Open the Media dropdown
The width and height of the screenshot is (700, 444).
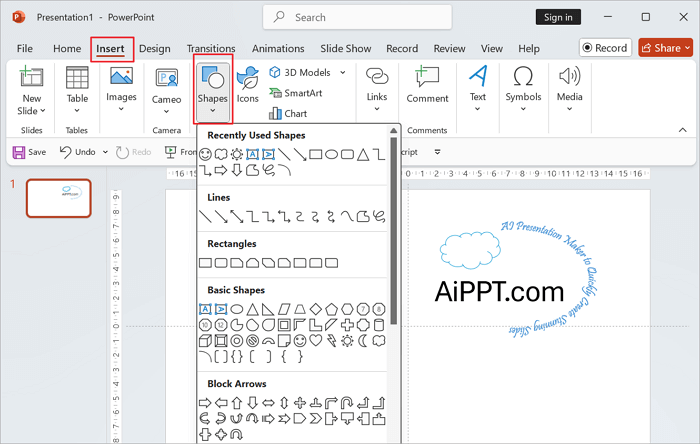[x=570, y=89]
